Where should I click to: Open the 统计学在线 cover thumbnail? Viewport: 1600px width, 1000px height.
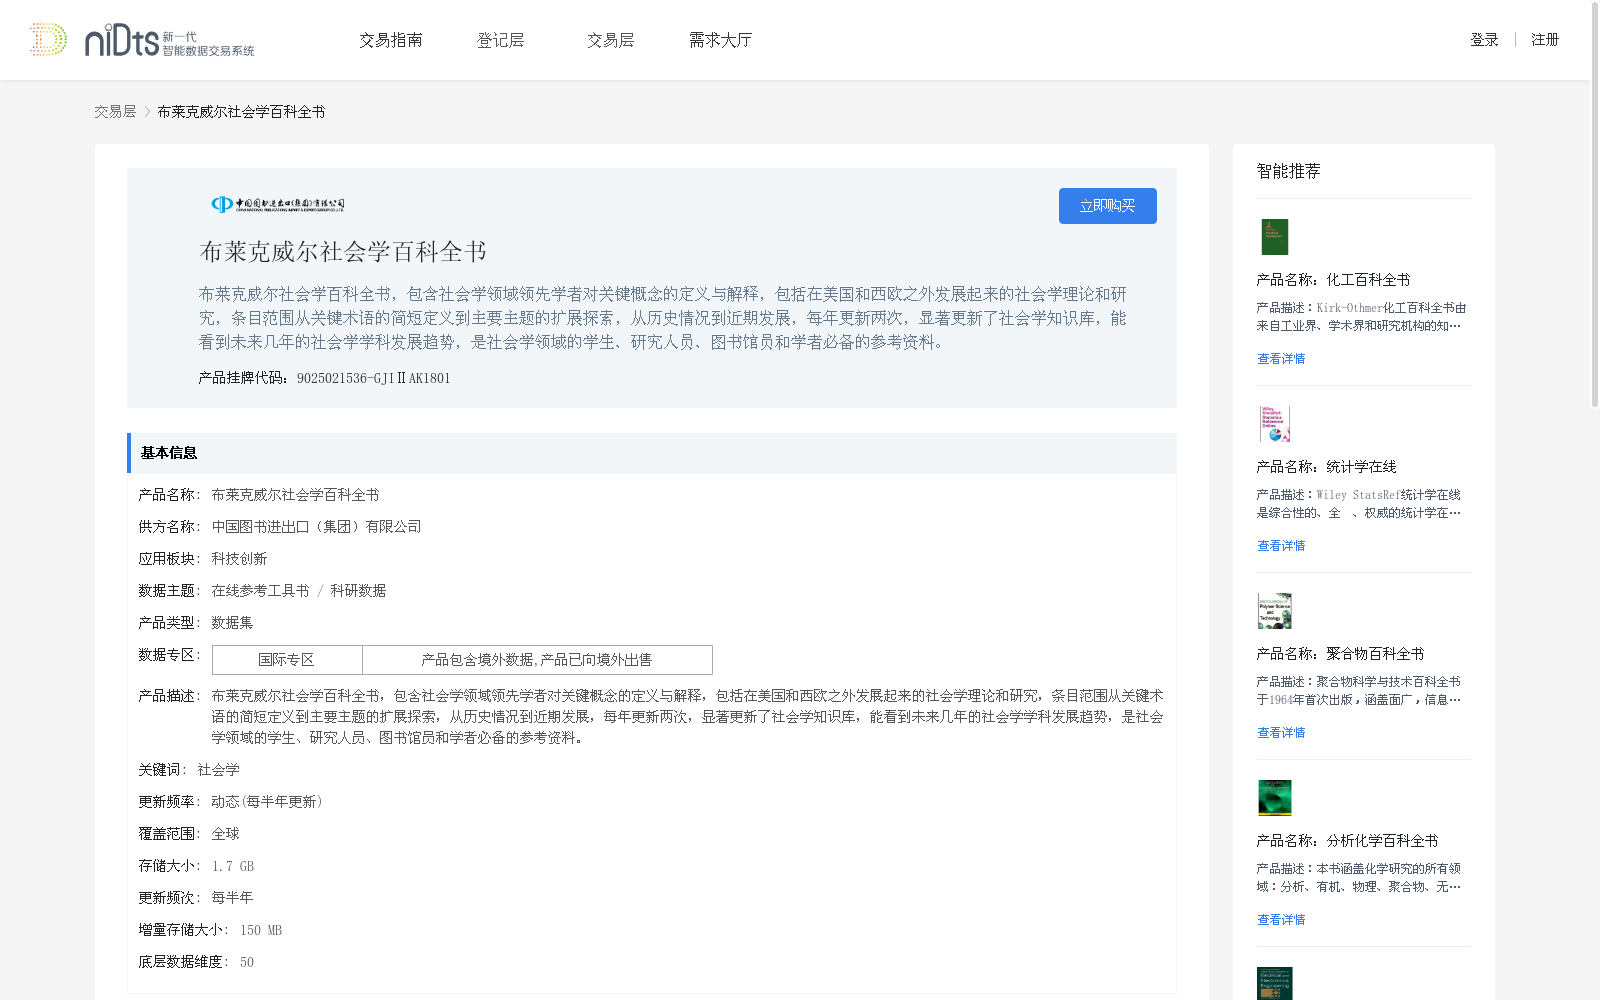[1274, 424]
